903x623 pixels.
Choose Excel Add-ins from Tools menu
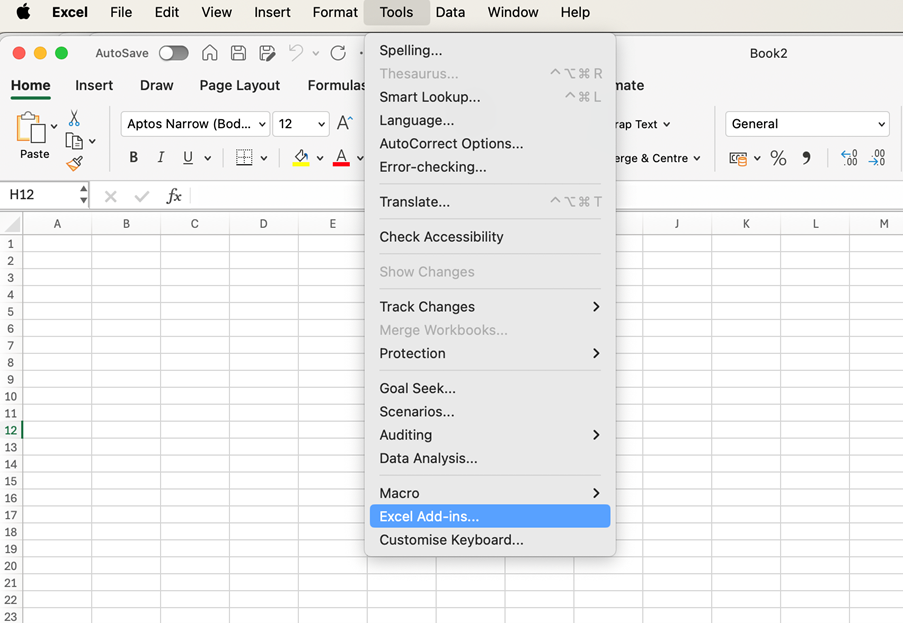point(429,516)
